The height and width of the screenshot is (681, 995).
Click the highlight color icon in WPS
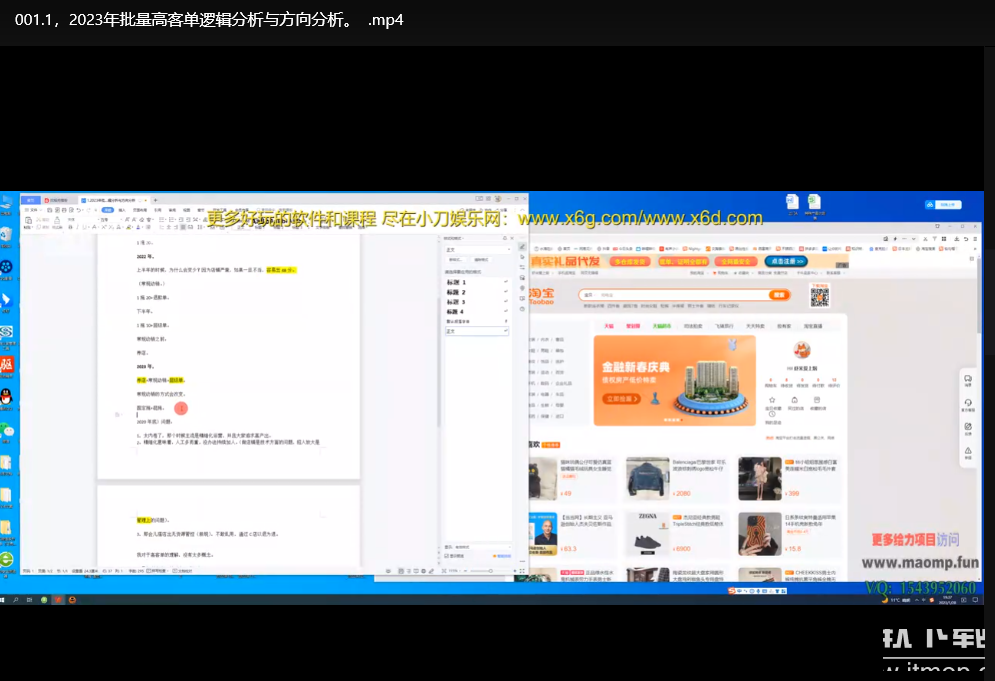(x=129, y=227)
